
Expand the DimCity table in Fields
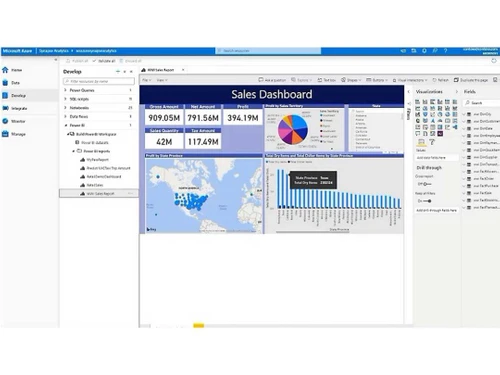(x=464, y=114)
